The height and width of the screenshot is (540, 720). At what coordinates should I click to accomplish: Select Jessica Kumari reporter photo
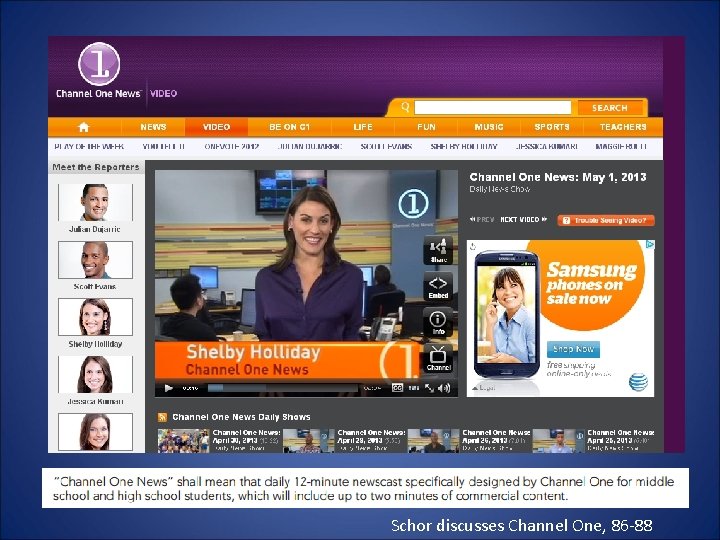[x=95, y=374]
